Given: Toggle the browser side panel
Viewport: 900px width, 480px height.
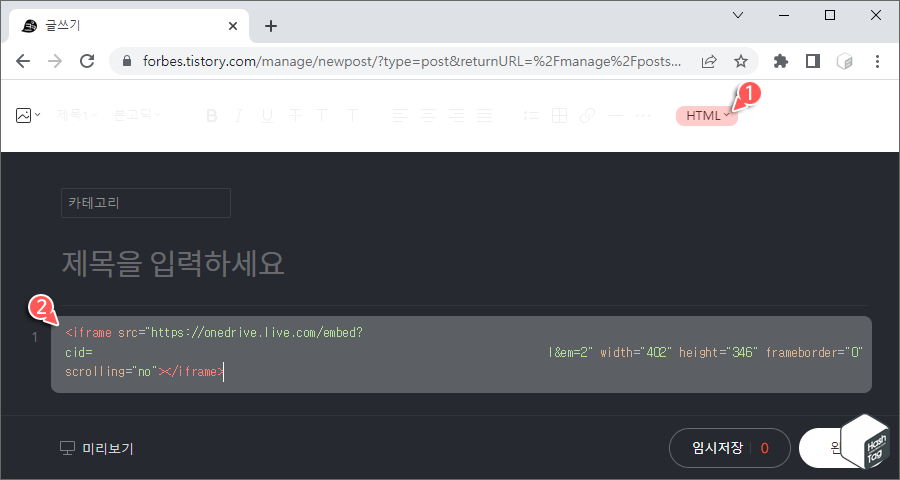Looking at the screenshot, I should point(813,61).
